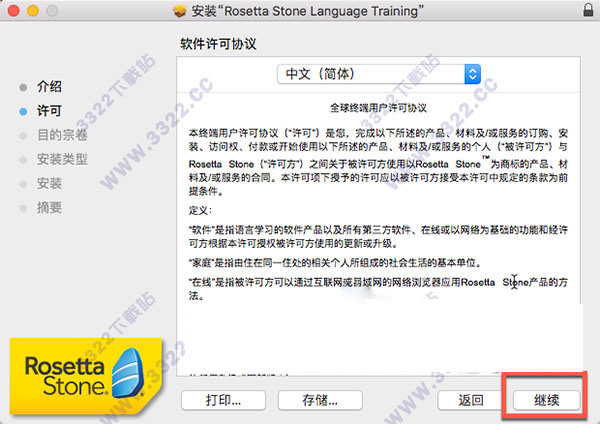Image resolution: width=600 pixels, height=424 pixels.
Task: Minimize the installer with the yellow button
Action: click(x=33, y=10)
